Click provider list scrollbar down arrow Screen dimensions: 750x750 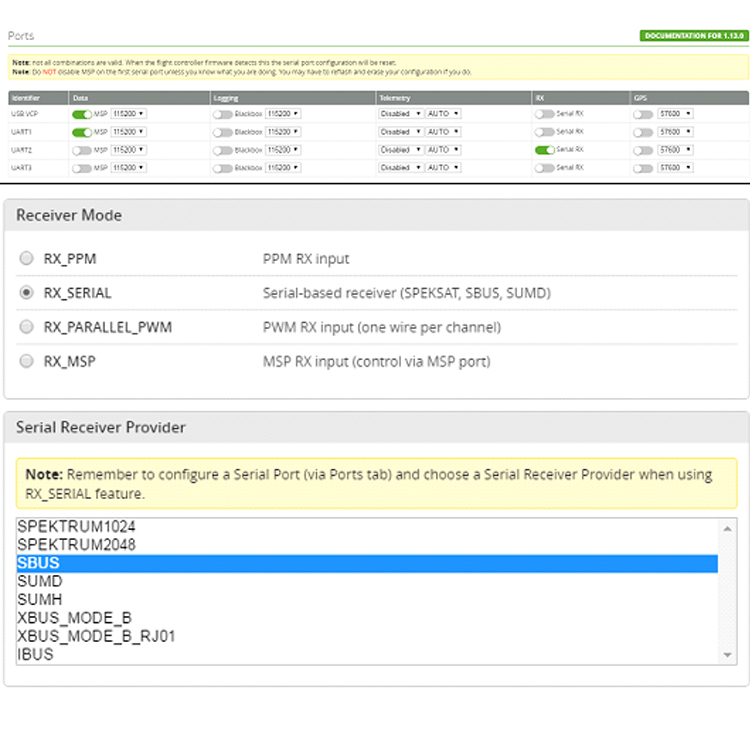point(728,655)
